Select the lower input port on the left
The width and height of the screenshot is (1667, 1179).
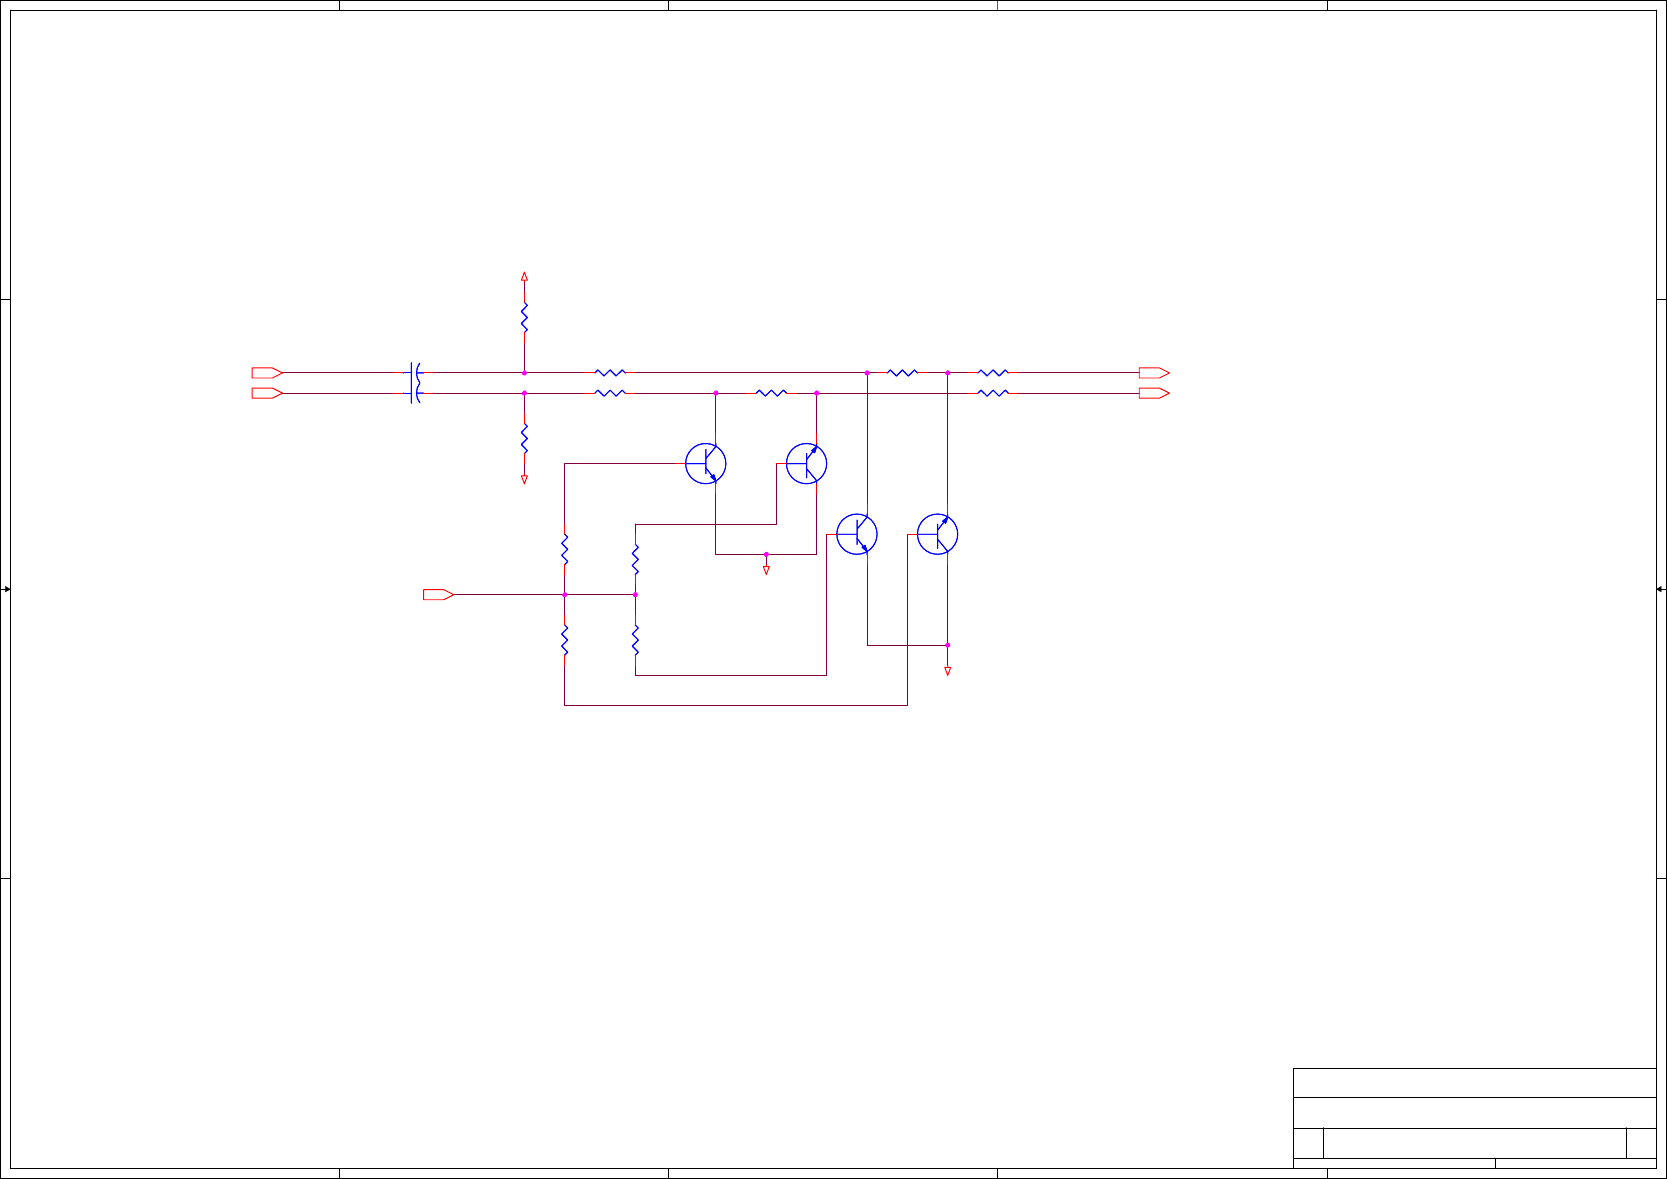267,393
